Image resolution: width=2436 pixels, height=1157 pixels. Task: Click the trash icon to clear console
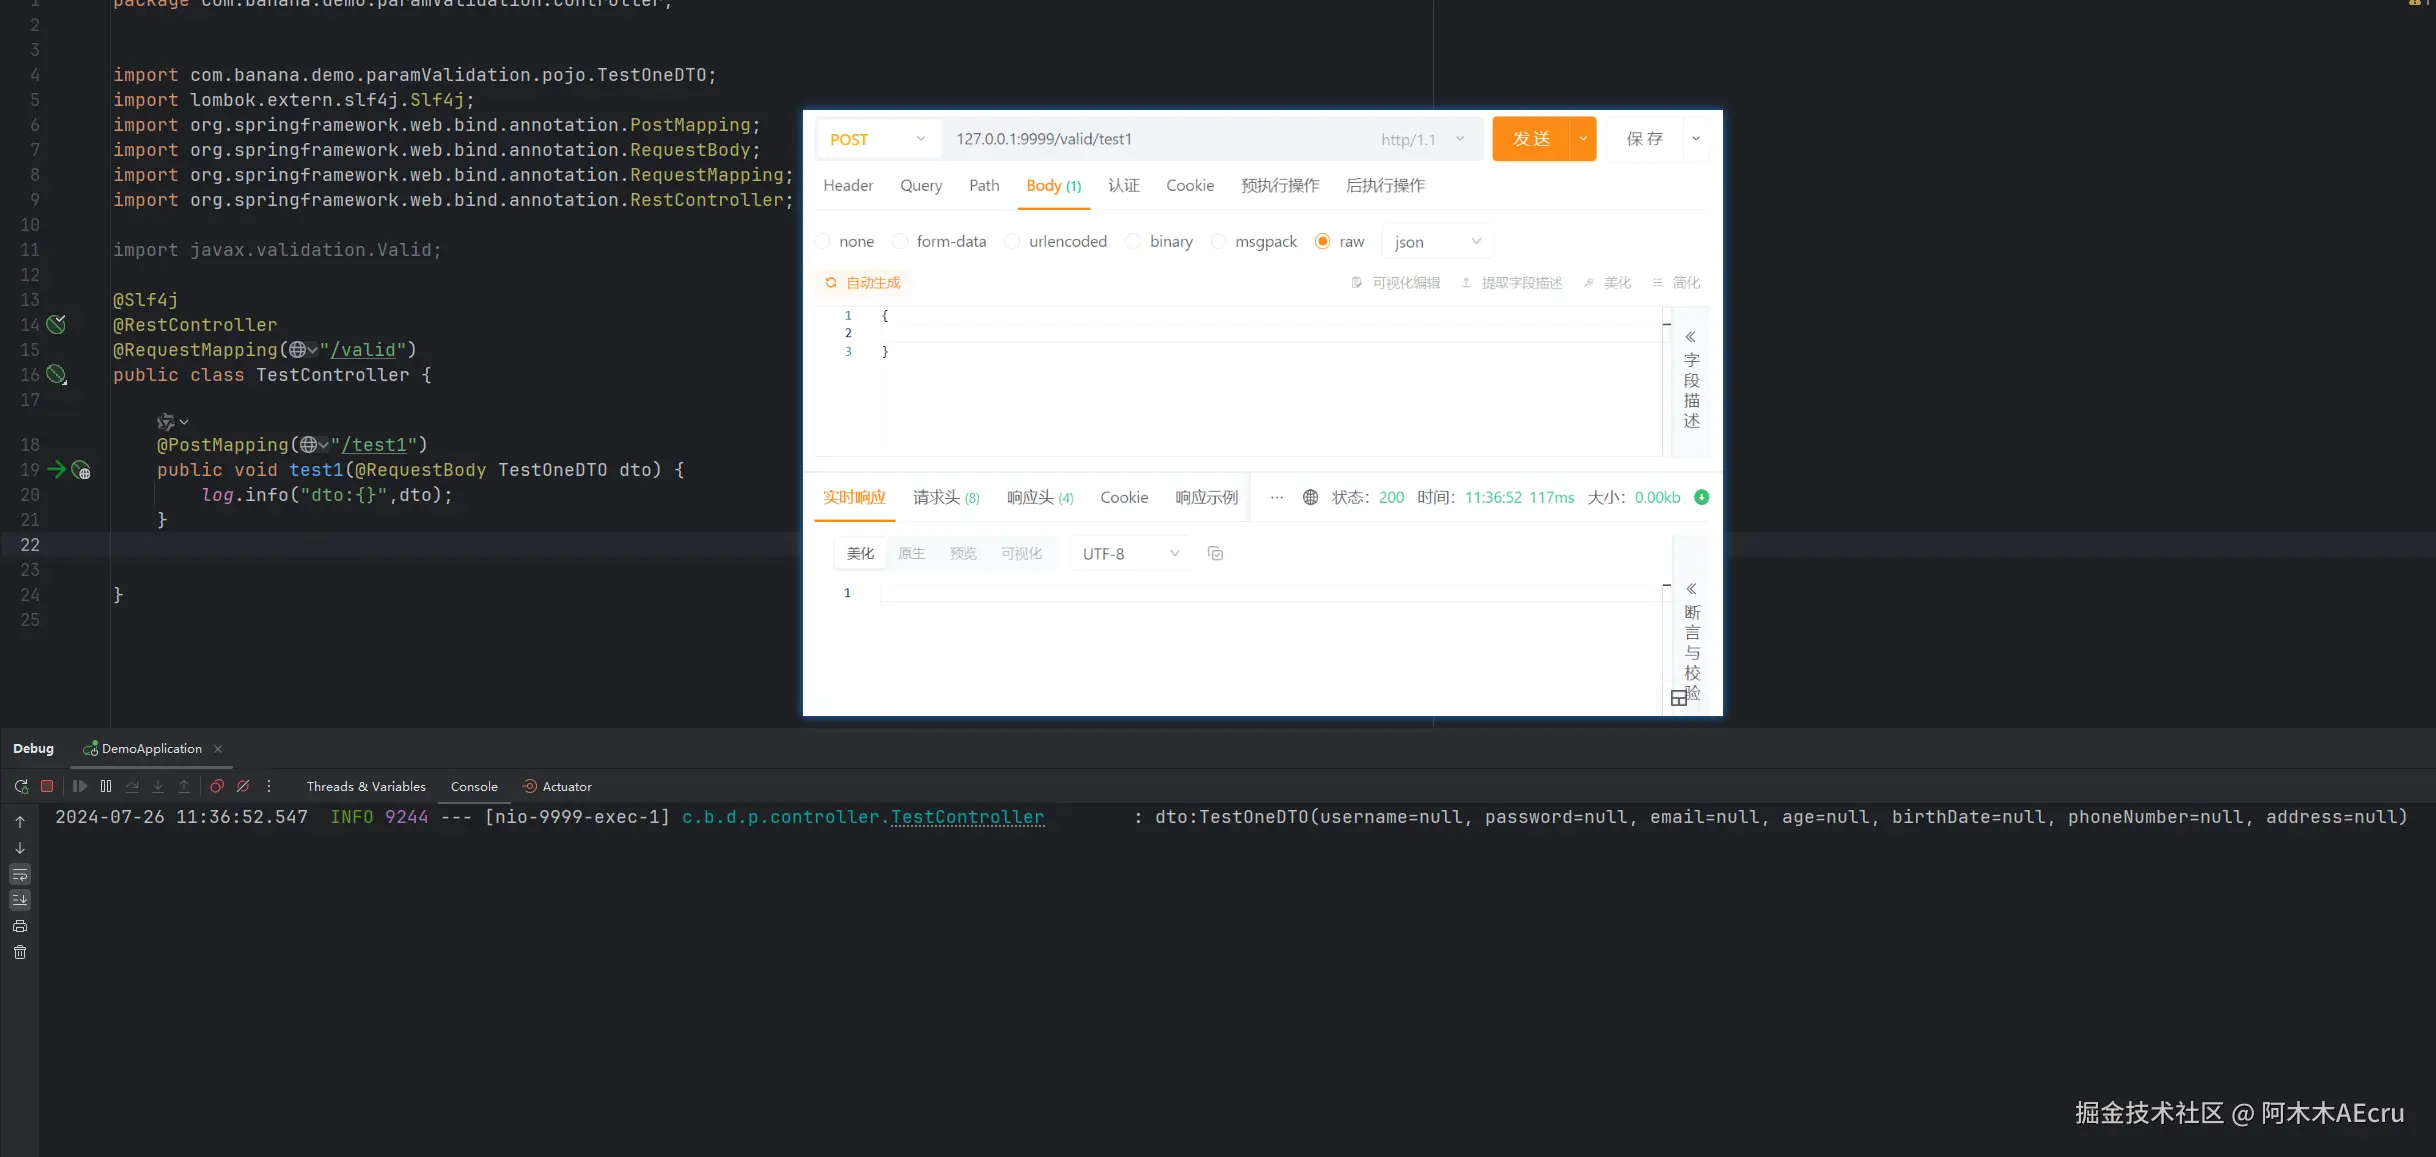20,953
